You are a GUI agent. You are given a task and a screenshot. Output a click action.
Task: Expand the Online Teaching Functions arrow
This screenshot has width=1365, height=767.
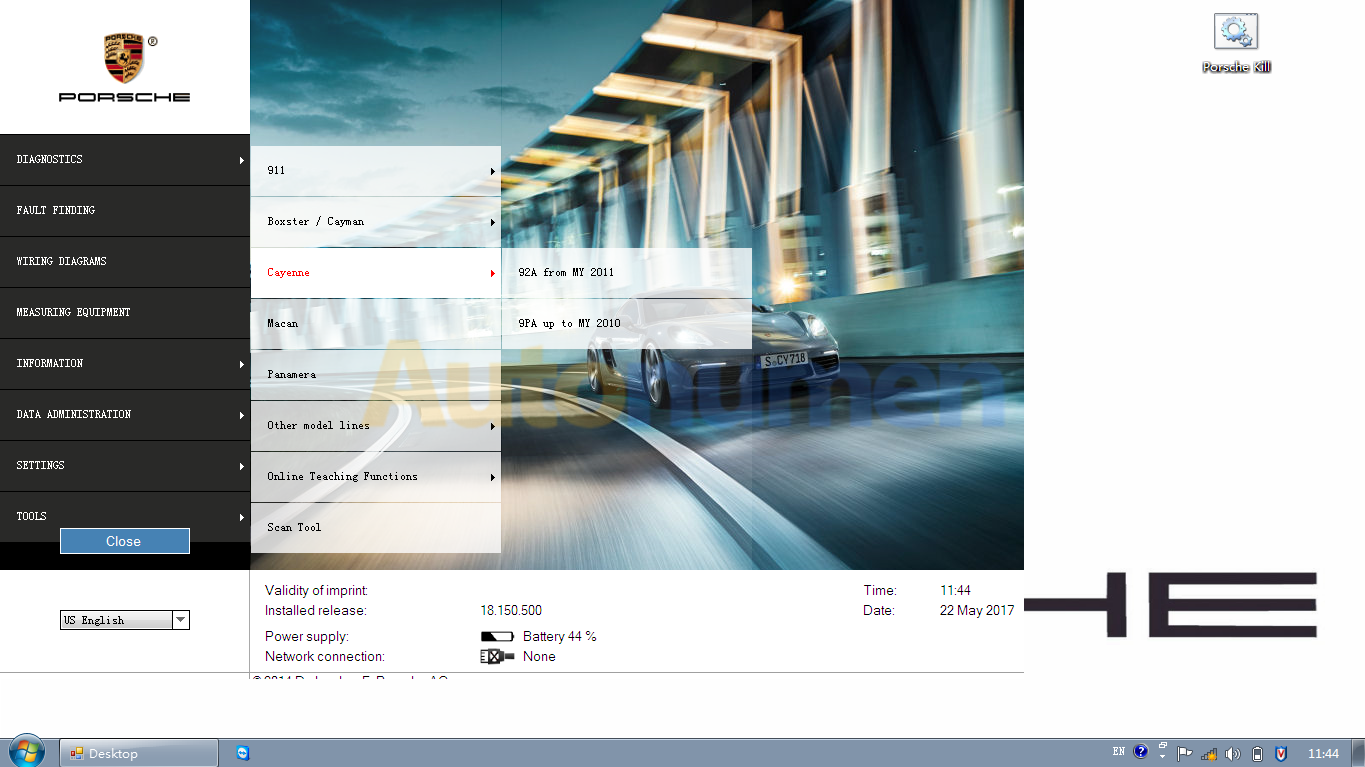[492, 478]
